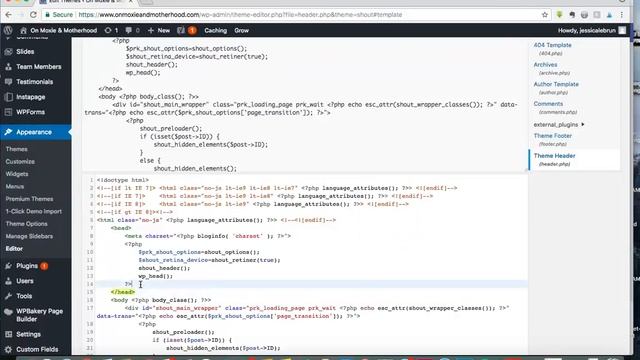Open Grow menu in admin bar

point(242,30)
